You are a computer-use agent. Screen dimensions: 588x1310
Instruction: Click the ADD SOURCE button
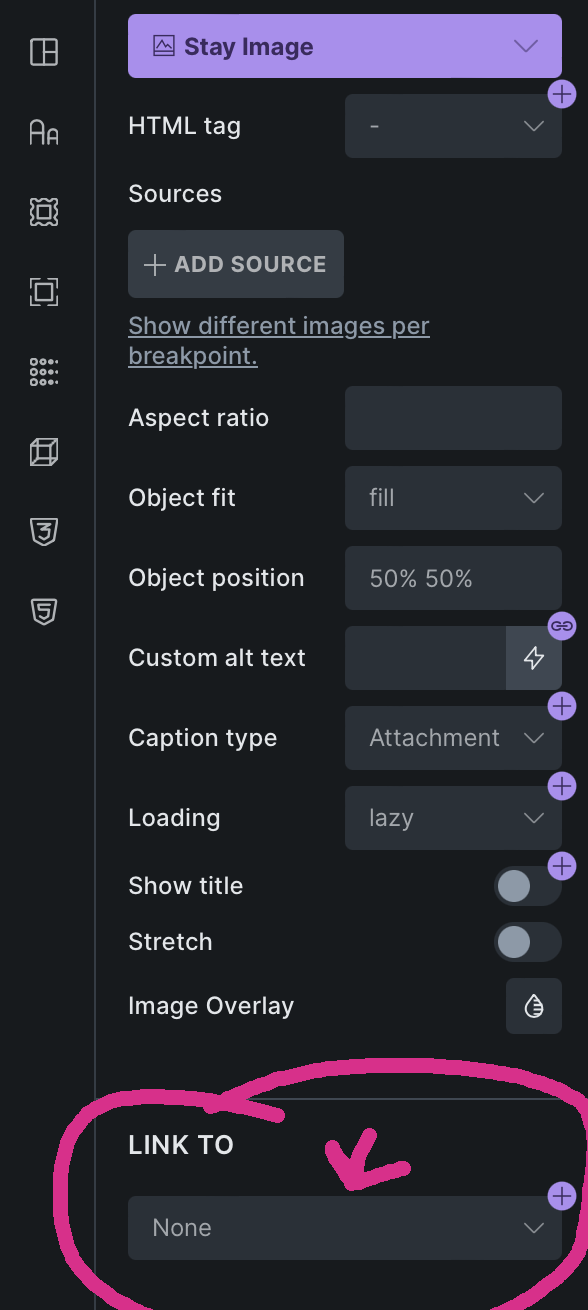coord(236,264)
